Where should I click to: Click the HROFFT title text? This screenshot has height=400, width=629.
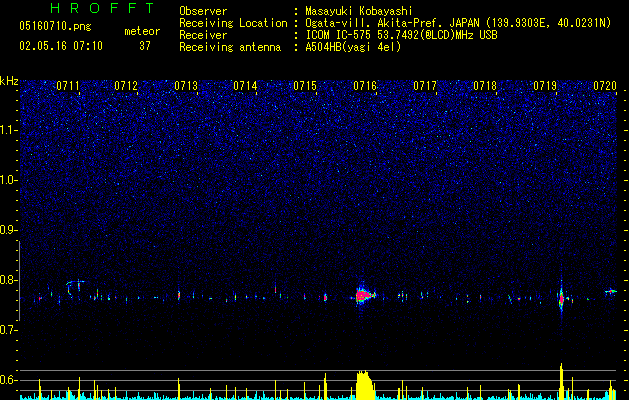pos(103,8)
